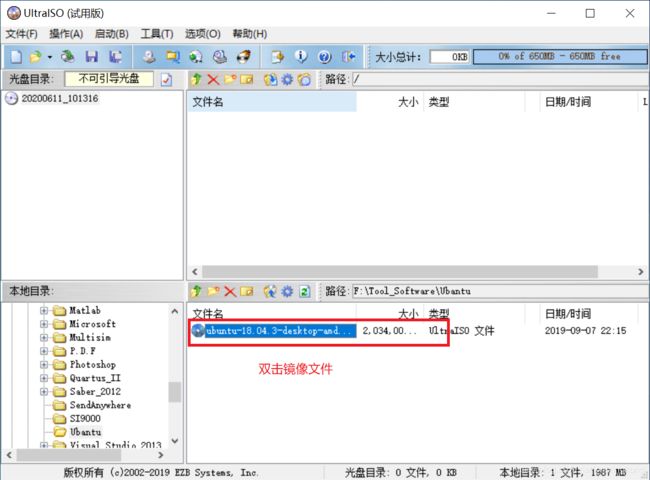Sort disc list by 类型 column header
This screenshot has width=650, height=480.
[x=474, y=102]
